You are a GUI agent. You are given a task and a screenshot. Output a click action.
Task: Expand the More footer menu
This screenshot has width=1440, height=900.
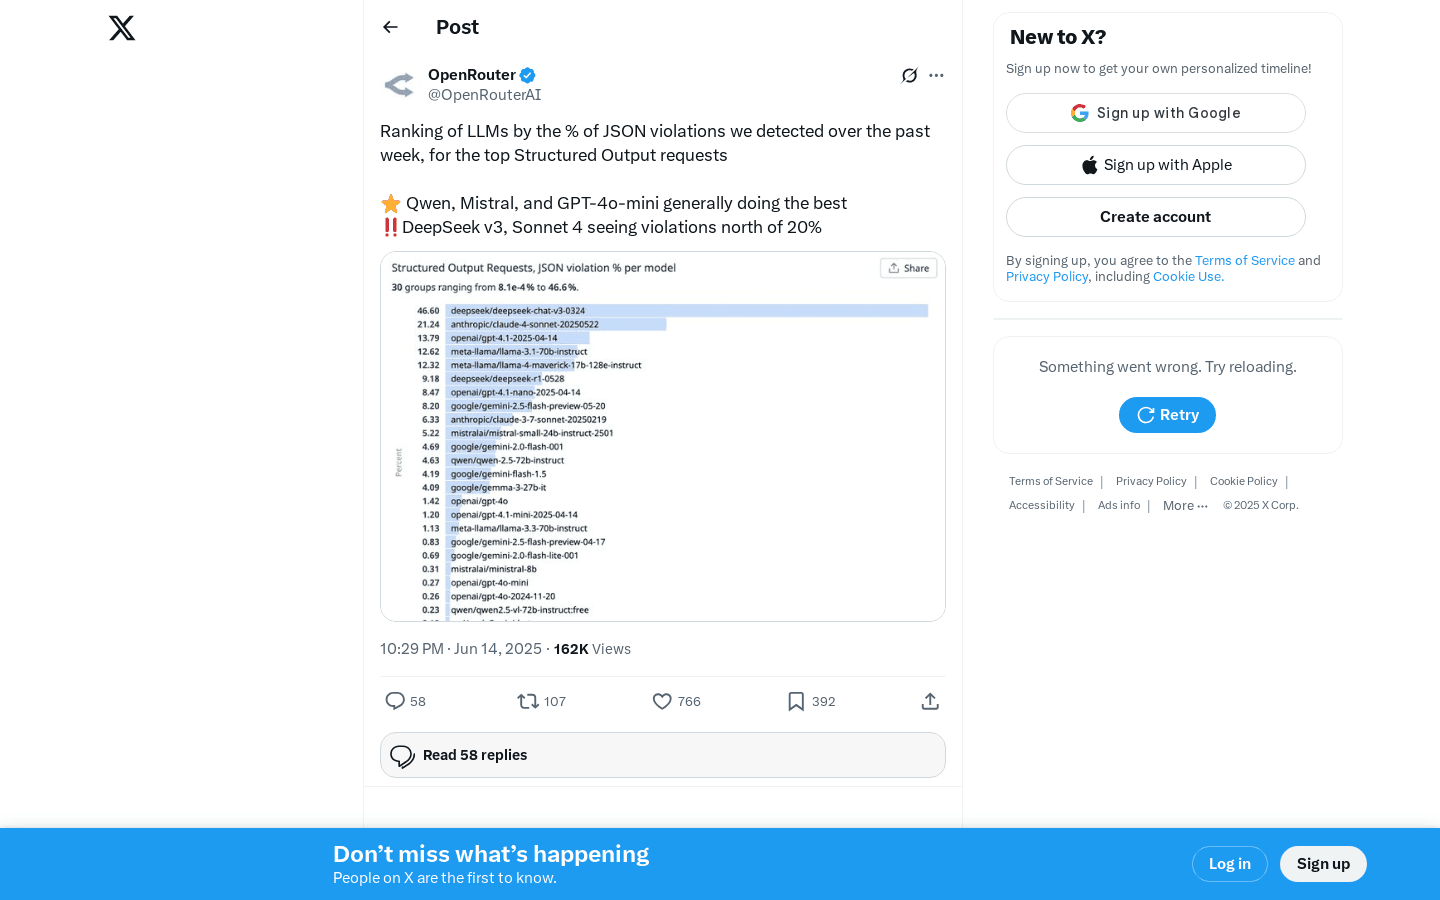(1185, 506)
